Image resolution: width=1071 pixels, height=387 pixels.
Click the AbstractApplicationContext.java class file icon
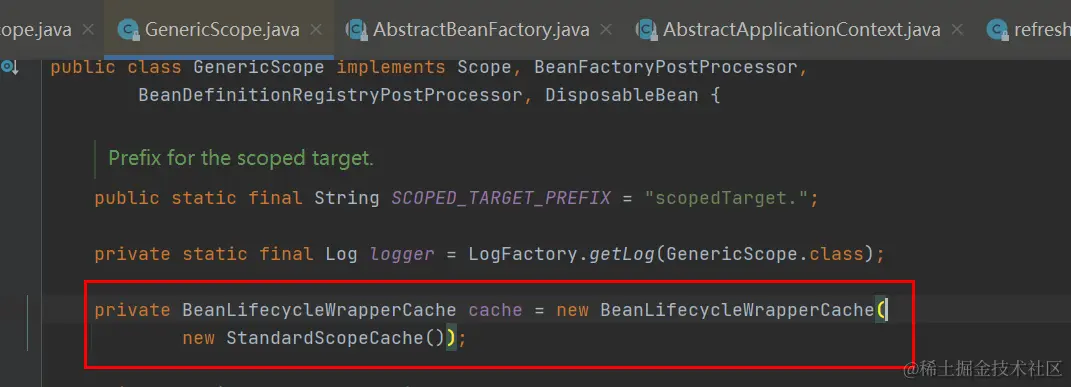646,30
